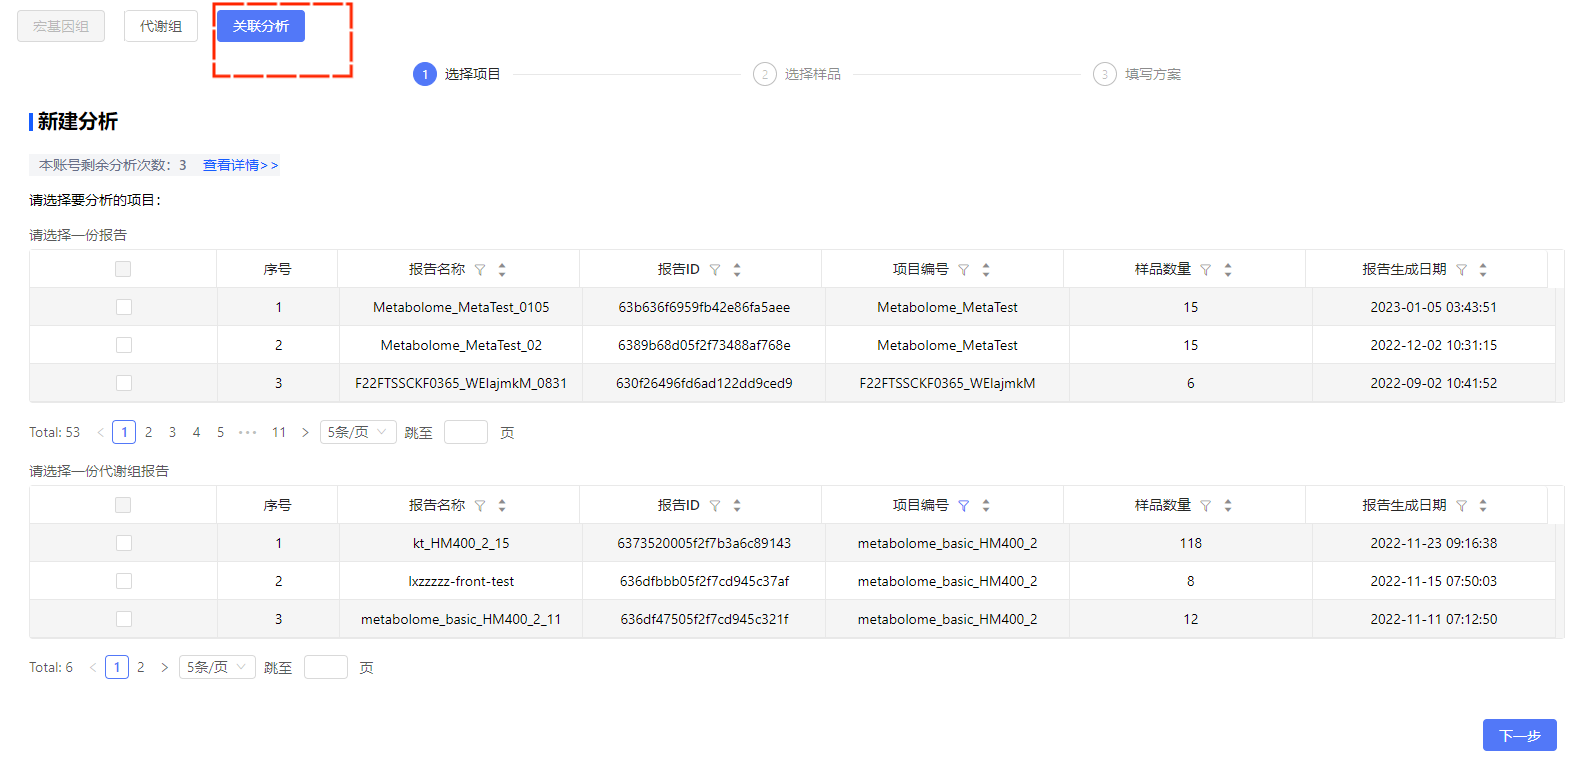Sort 报告ID column in metabolome report table
1582x763 pixels.
(x=737, y=506)
